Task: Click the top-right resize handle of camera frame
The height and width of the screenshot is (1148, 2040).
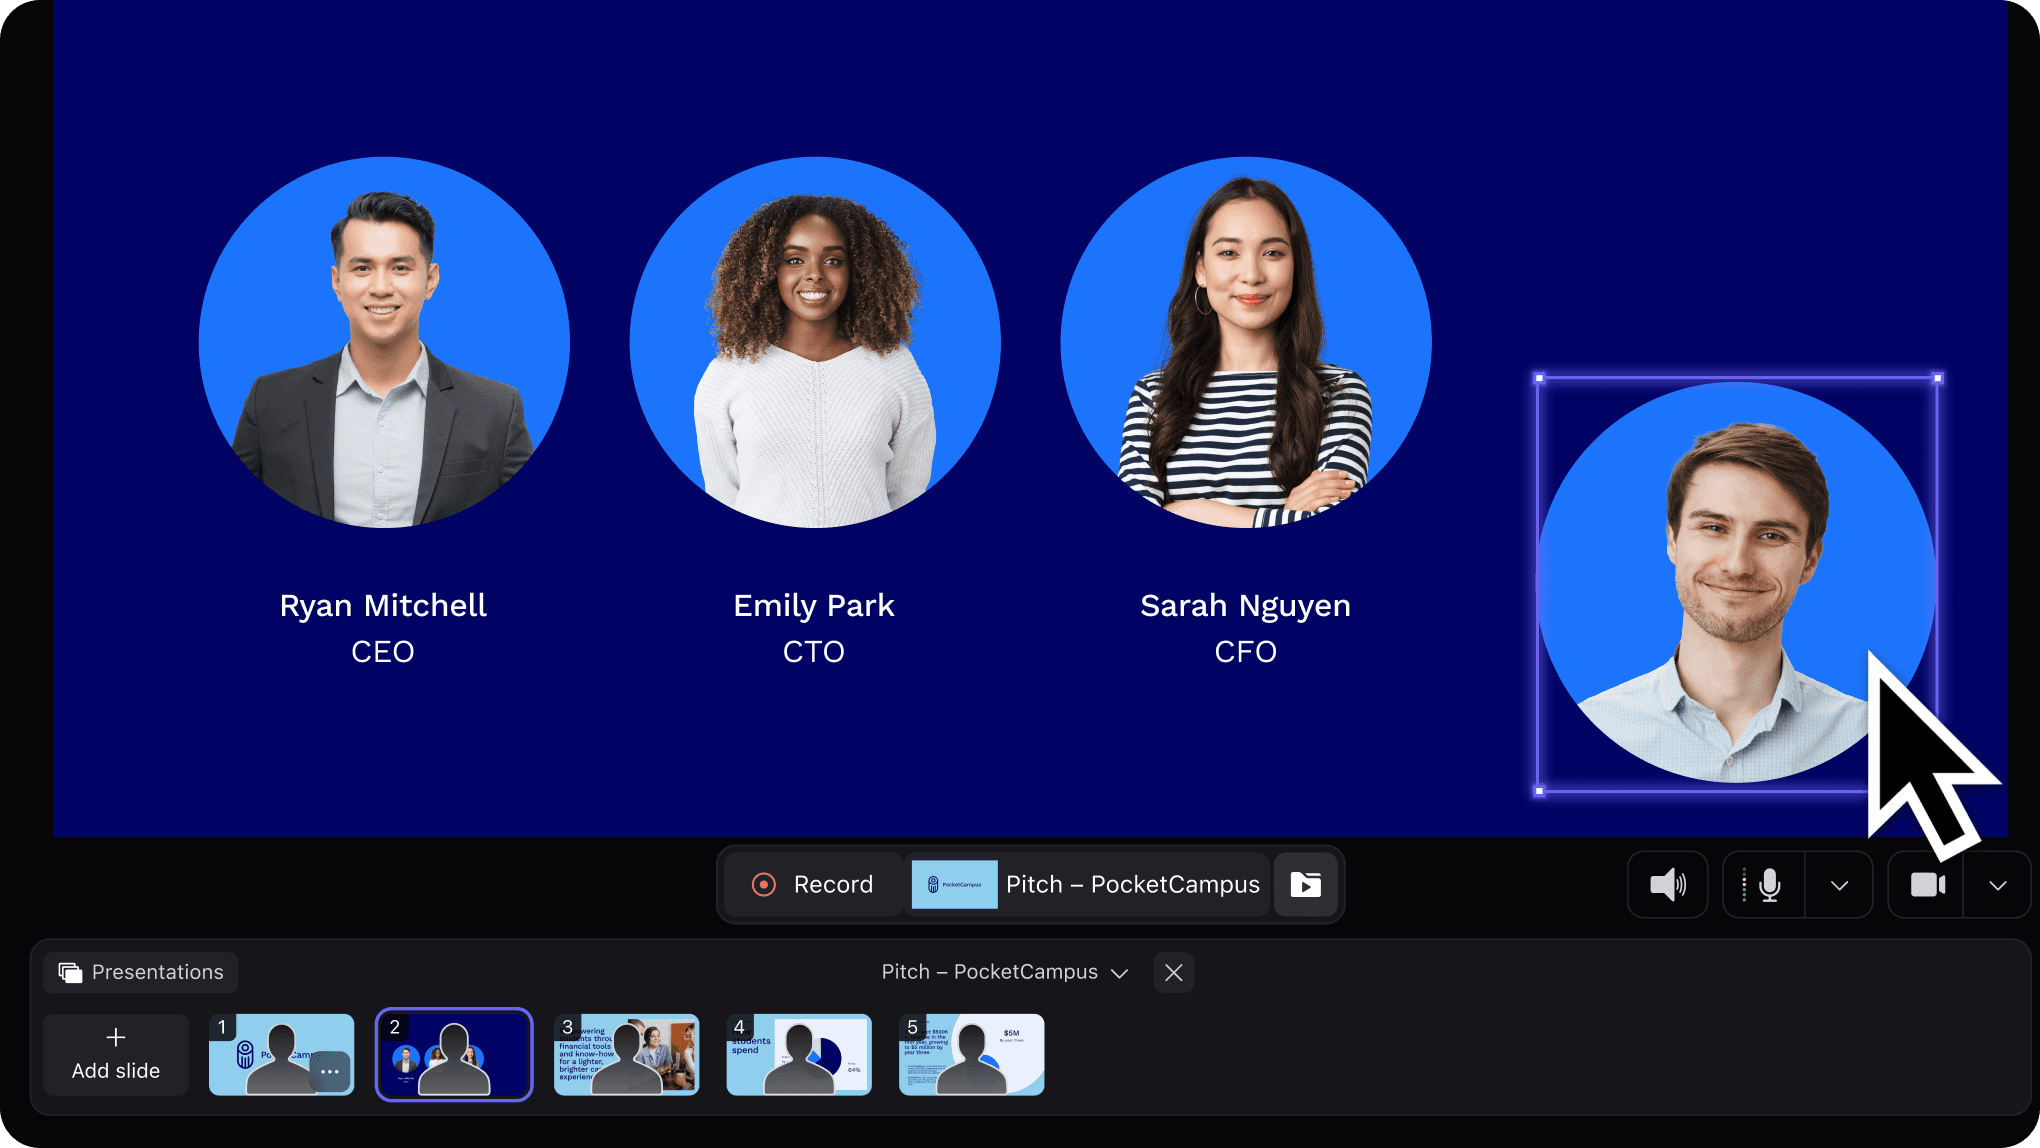Action: pyautogui.click(x=1937, y=378)
